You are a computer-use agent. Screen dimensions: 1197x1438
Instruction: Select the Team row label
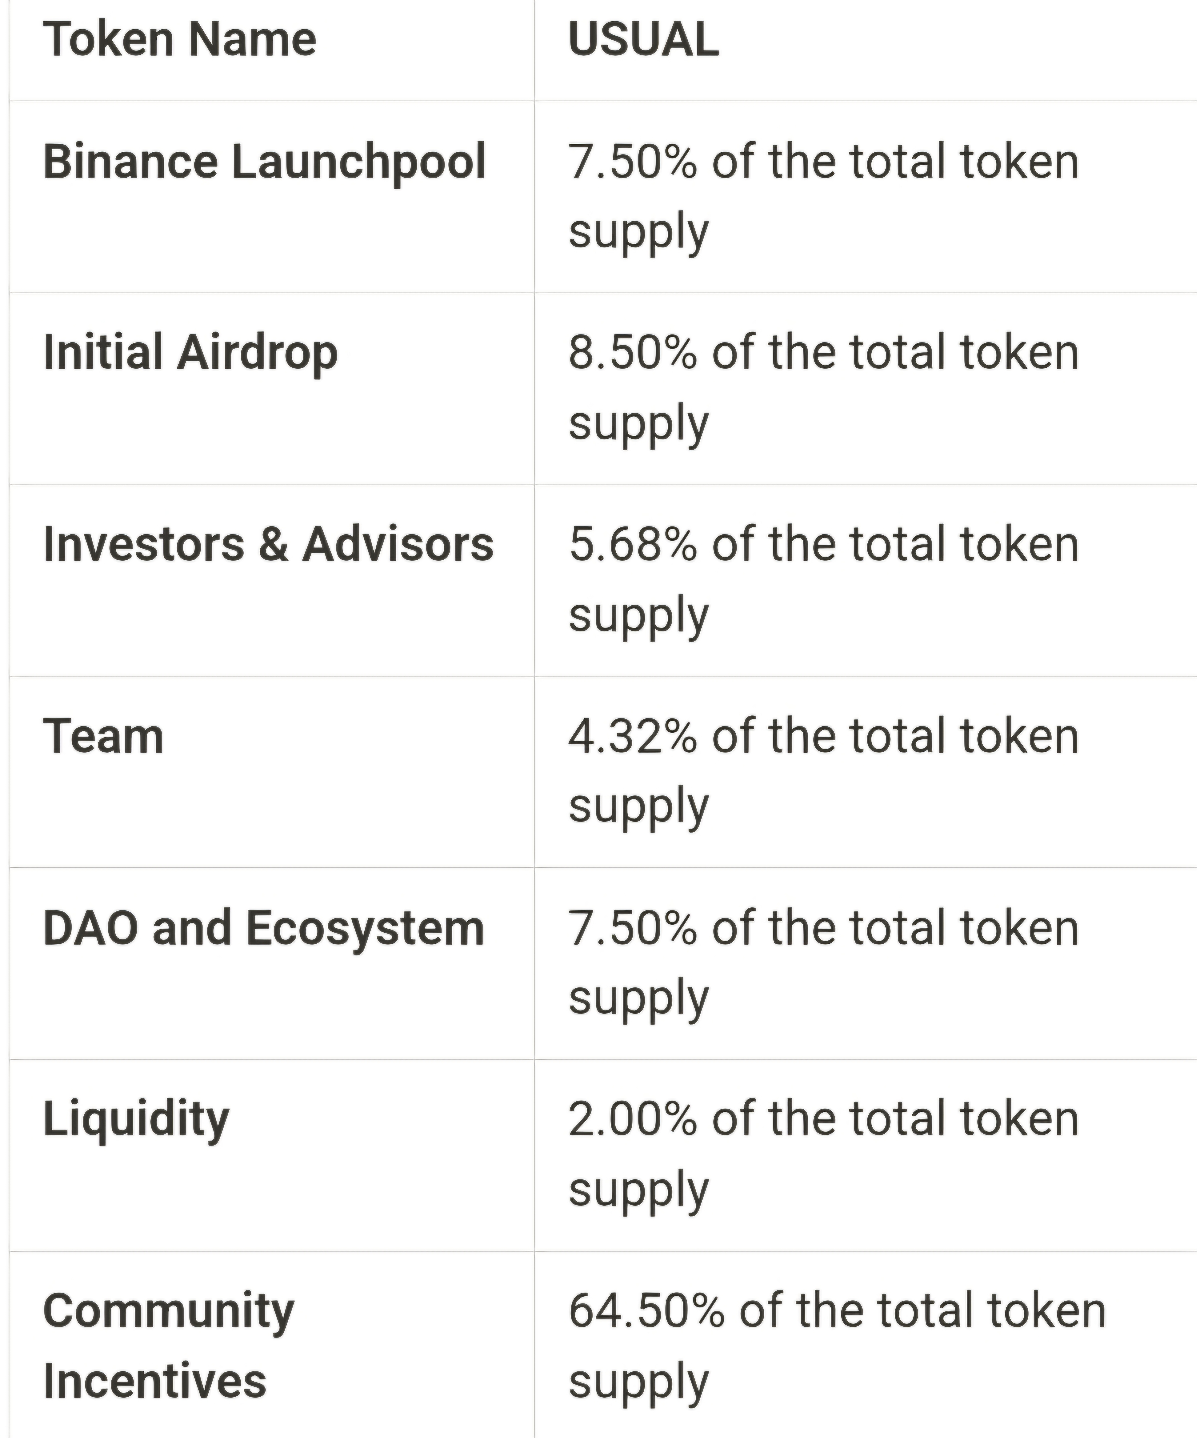click(x=103, y=737)
